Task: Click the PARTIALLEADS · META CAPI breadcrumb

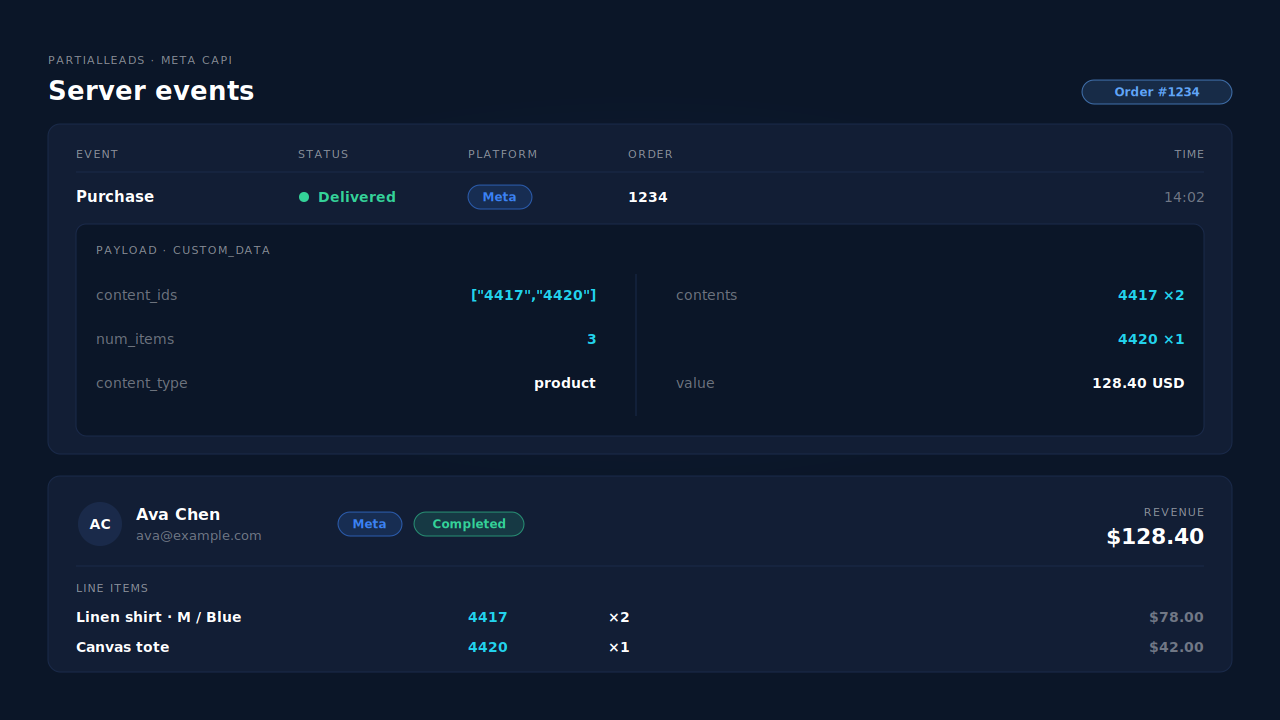Action: coord(140,60)
